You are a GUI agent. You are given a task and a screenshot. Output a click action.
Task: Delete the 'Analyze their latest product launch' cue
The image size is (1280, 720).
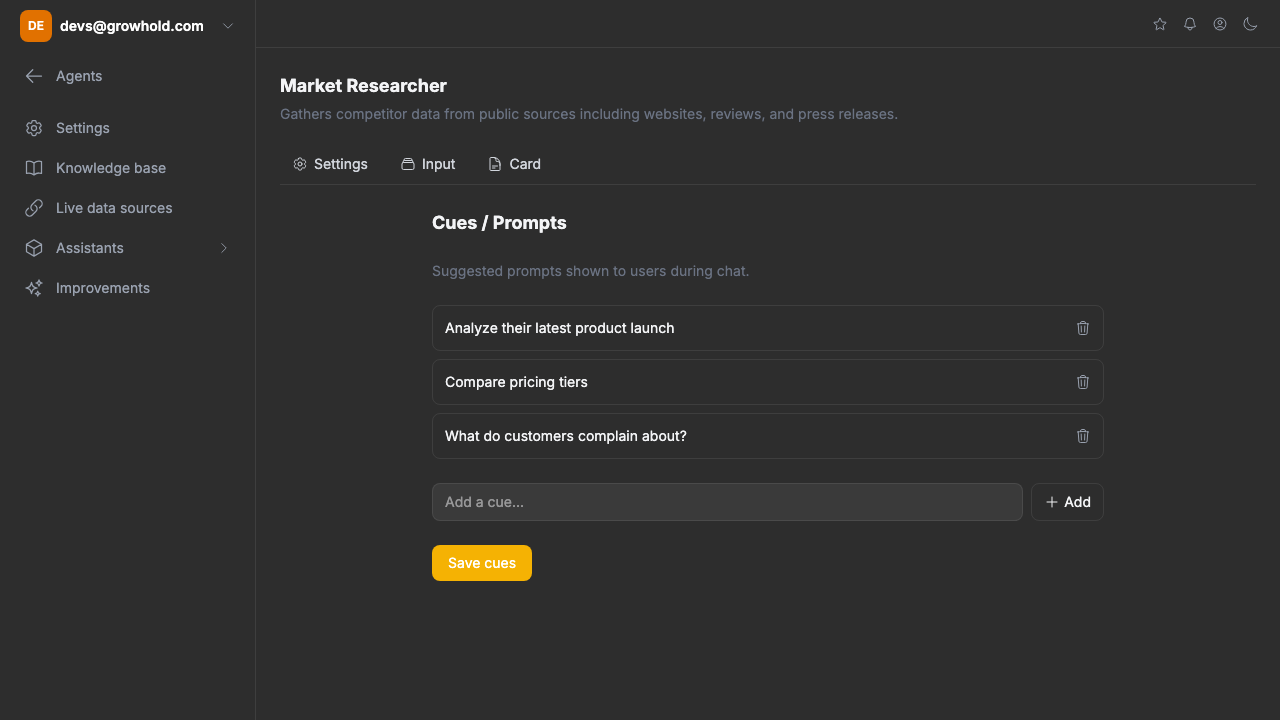(x=1083, y=328)
